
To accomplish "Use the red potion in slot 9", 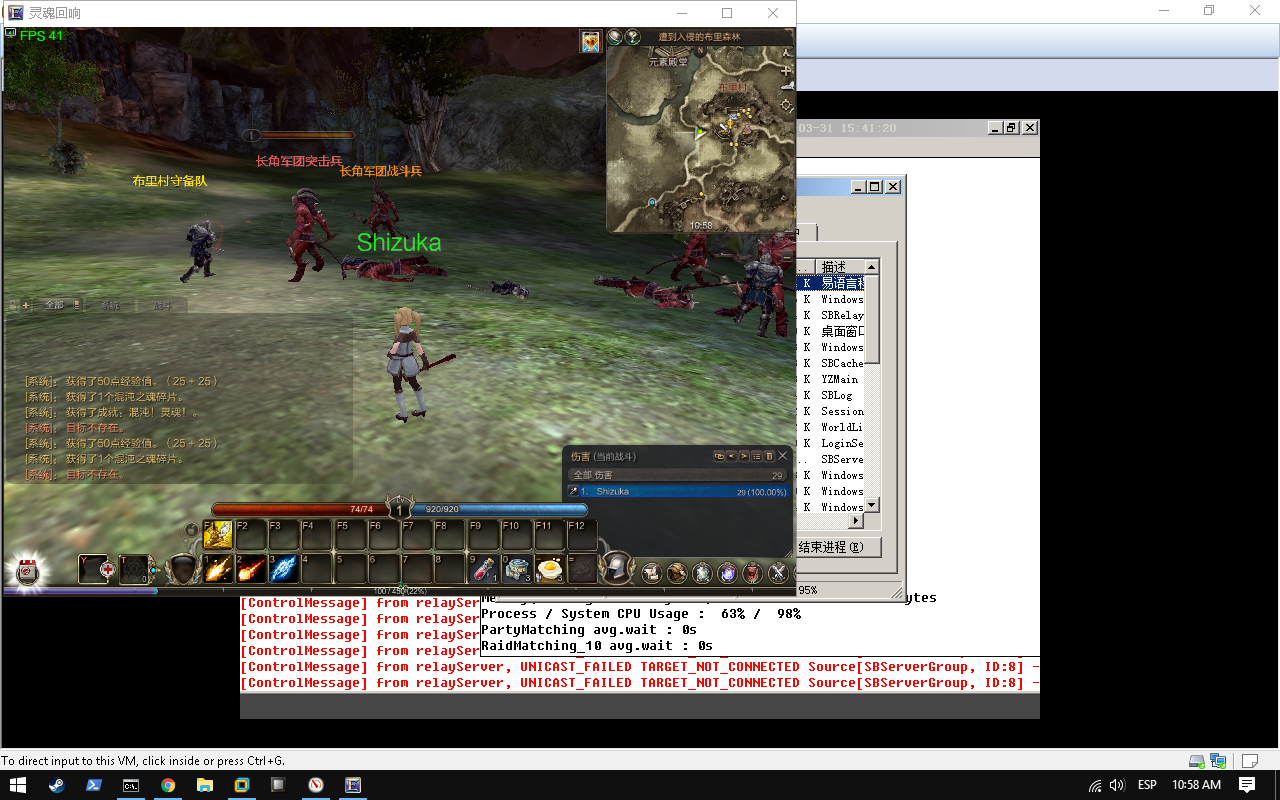I will point(485,569).
